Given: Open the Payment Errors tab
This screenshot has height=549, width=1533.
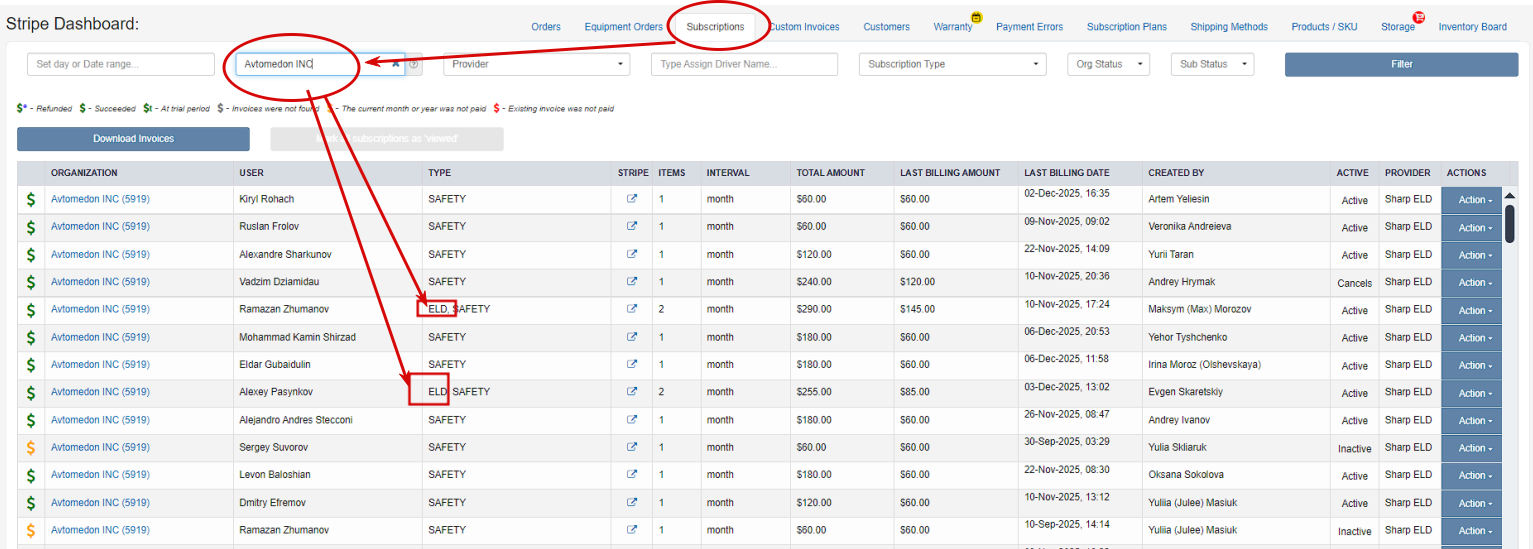Looking at the screenshot, I should pos(1029,27).
